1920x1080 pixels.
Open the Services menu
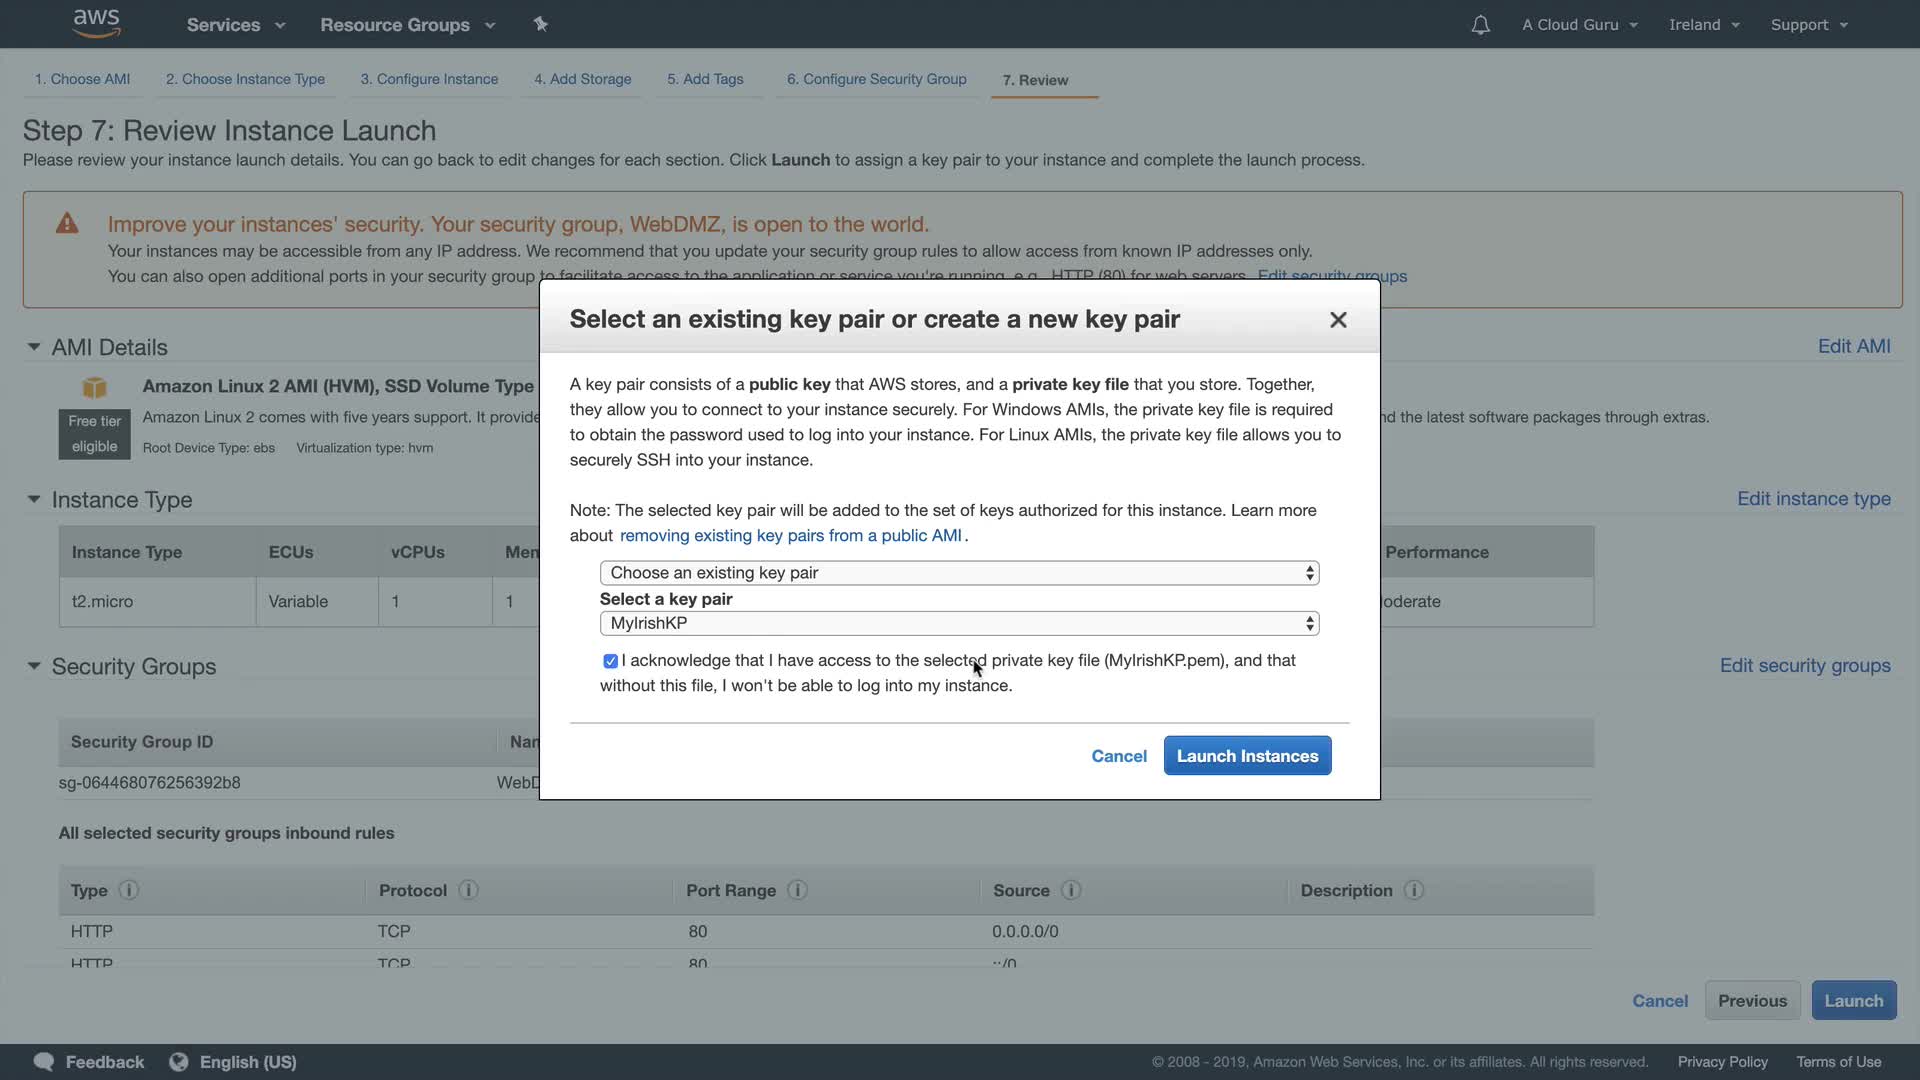coord(235,25)
